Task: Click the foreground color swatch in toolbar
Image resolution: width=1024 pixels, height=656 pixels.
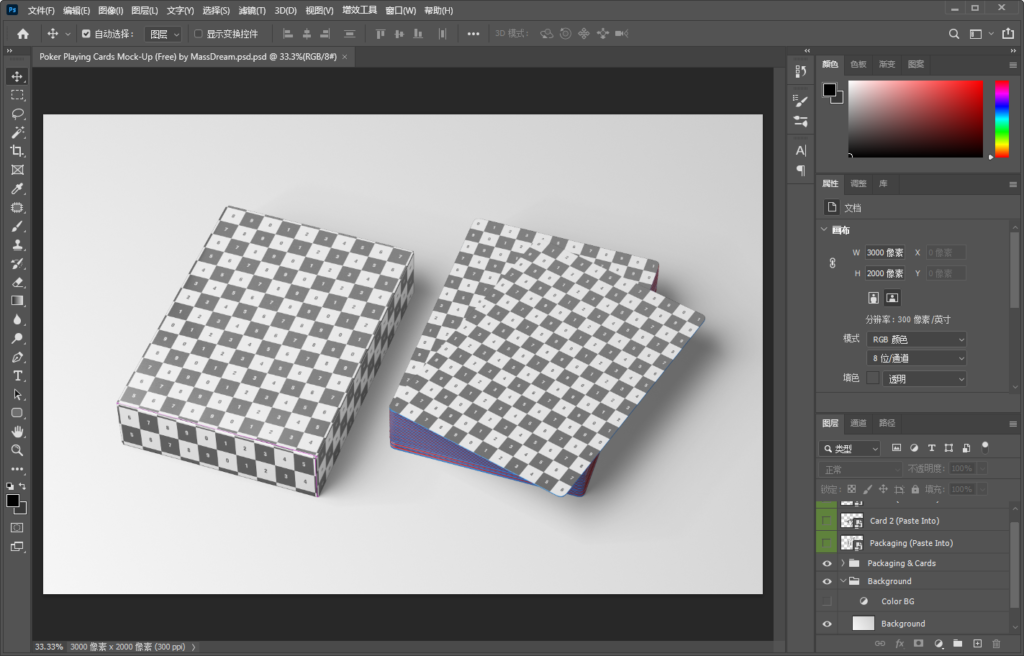Action: tap(13, 501)
